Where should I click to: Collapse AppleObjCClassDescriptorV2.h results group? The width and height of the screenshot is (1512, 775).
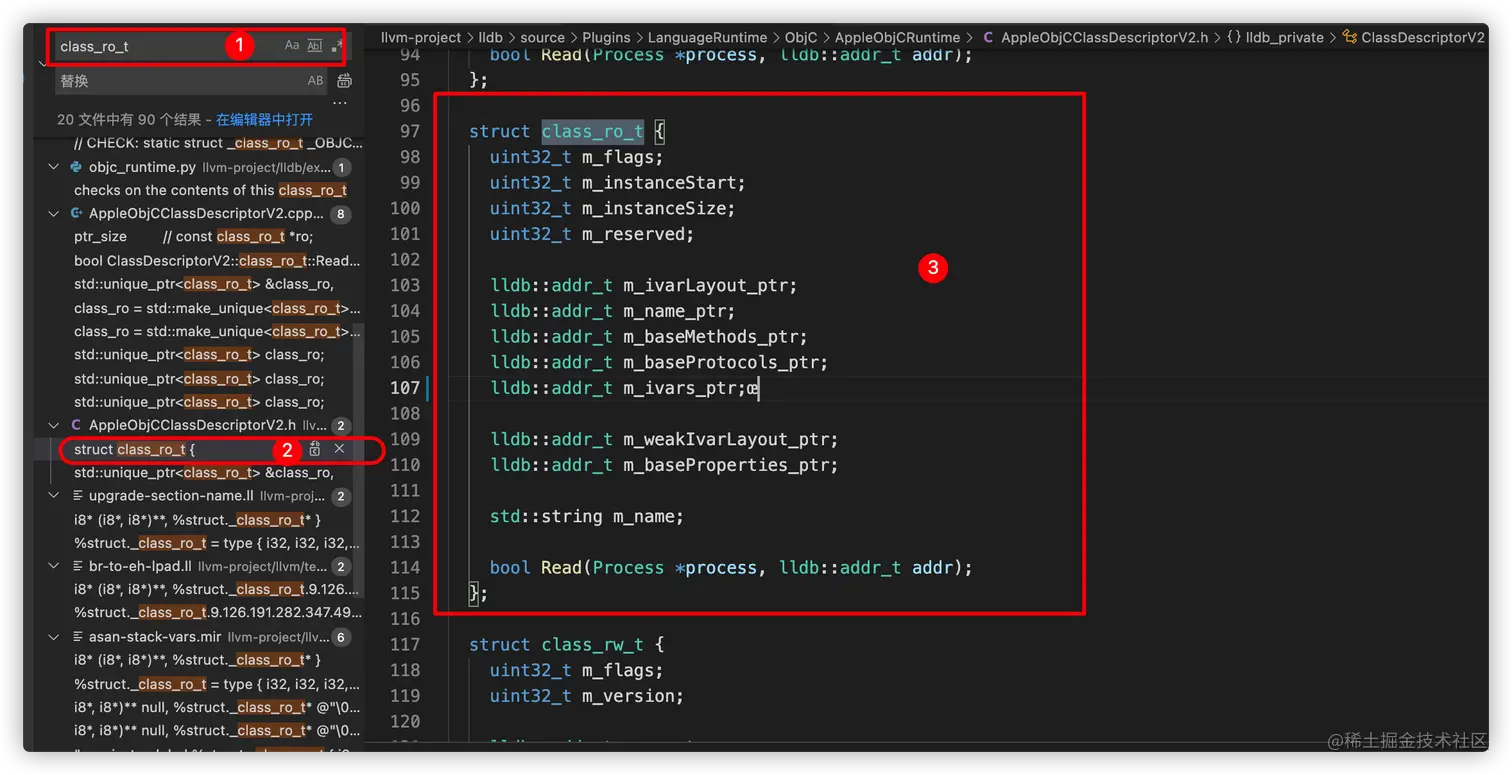tap(54, 426)
